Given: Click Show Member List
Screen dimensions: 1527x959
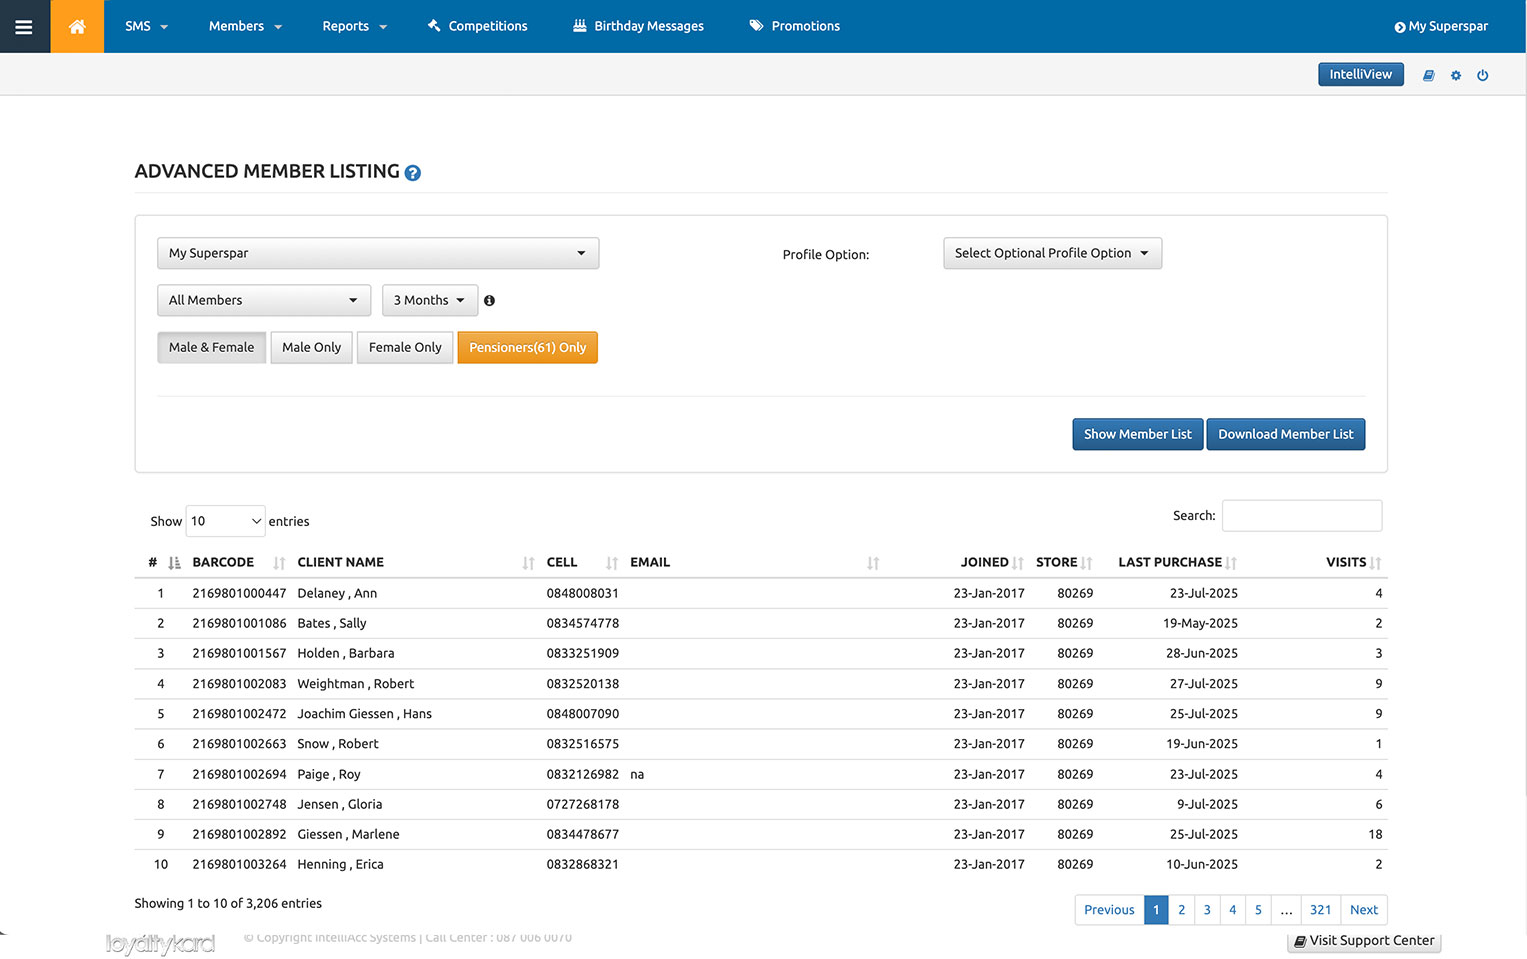Looking at the screenshot, I should click(1138, 434).
